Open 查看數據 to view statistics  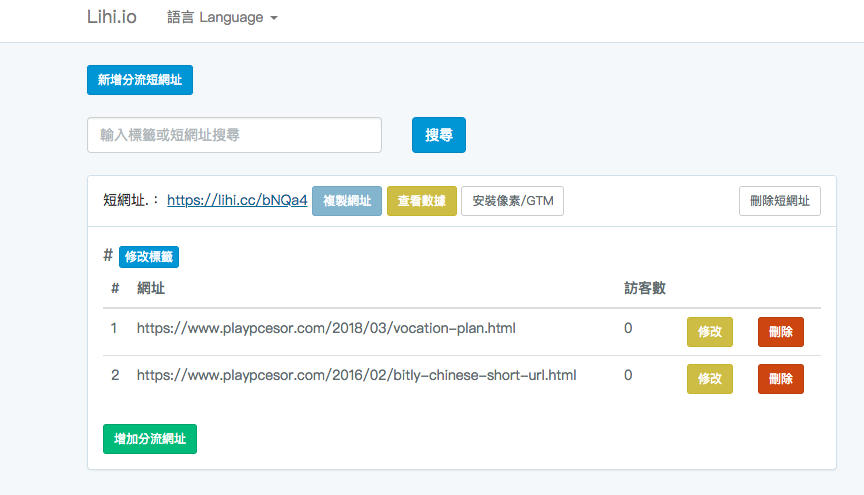[421, 201]
